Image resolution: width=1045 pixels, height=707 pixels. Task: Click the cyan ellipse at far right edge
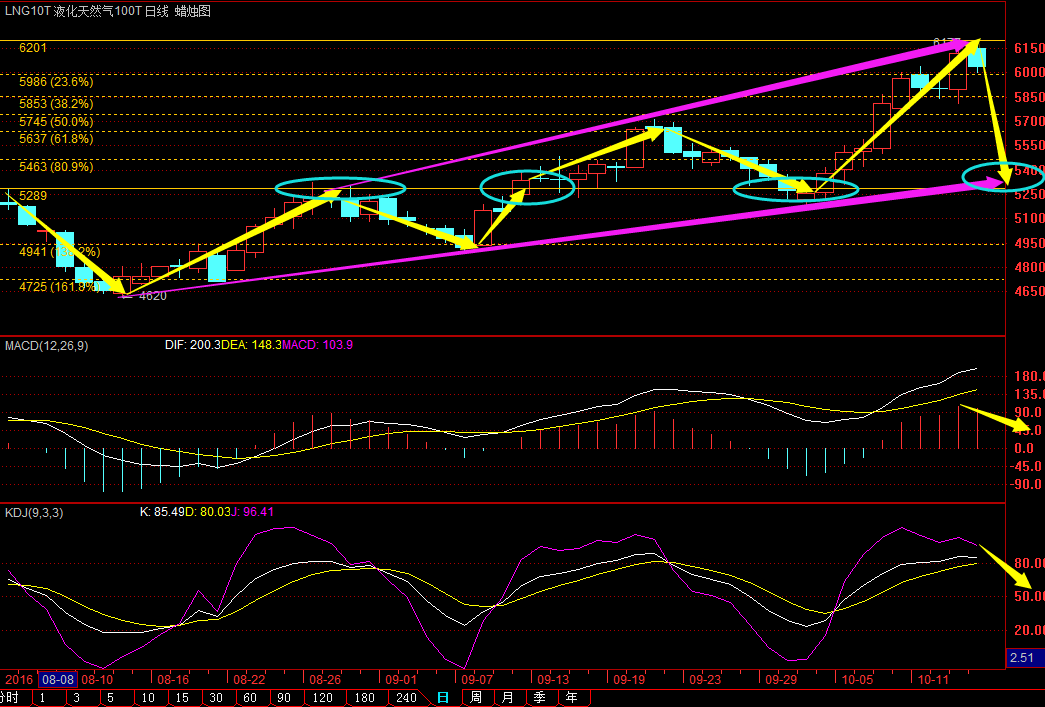[x=1003, y=178]
